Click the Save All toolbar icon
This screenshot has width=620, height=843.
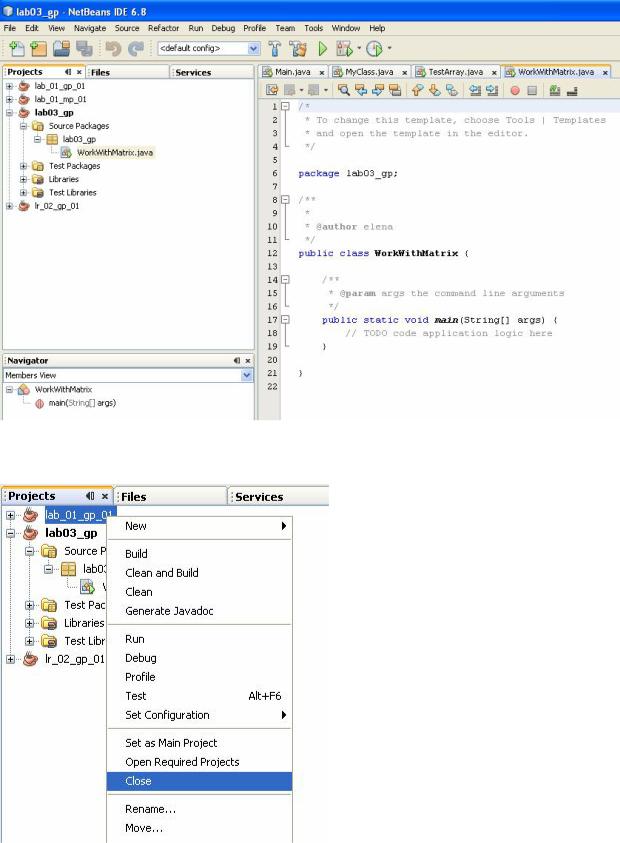84,49
